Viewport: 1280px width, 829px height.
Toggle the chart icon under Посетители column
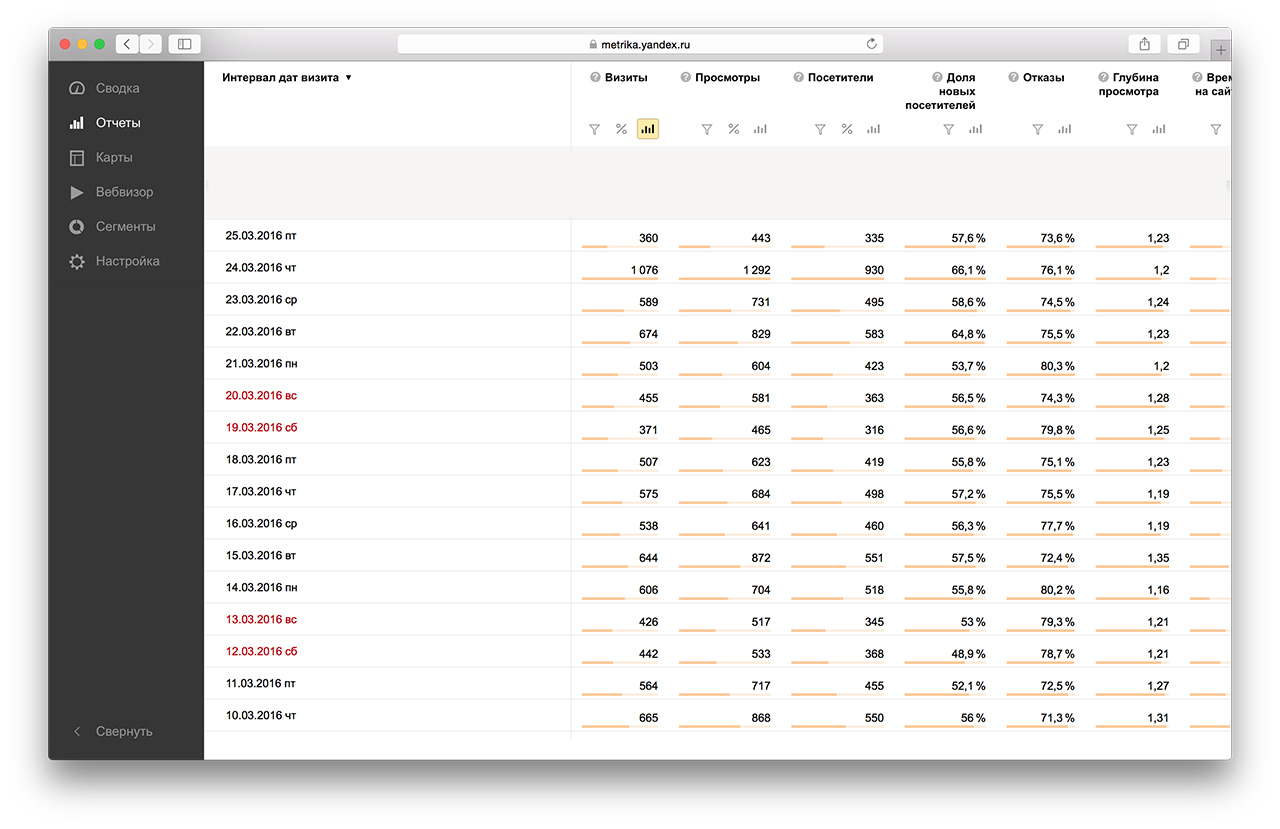873,129
